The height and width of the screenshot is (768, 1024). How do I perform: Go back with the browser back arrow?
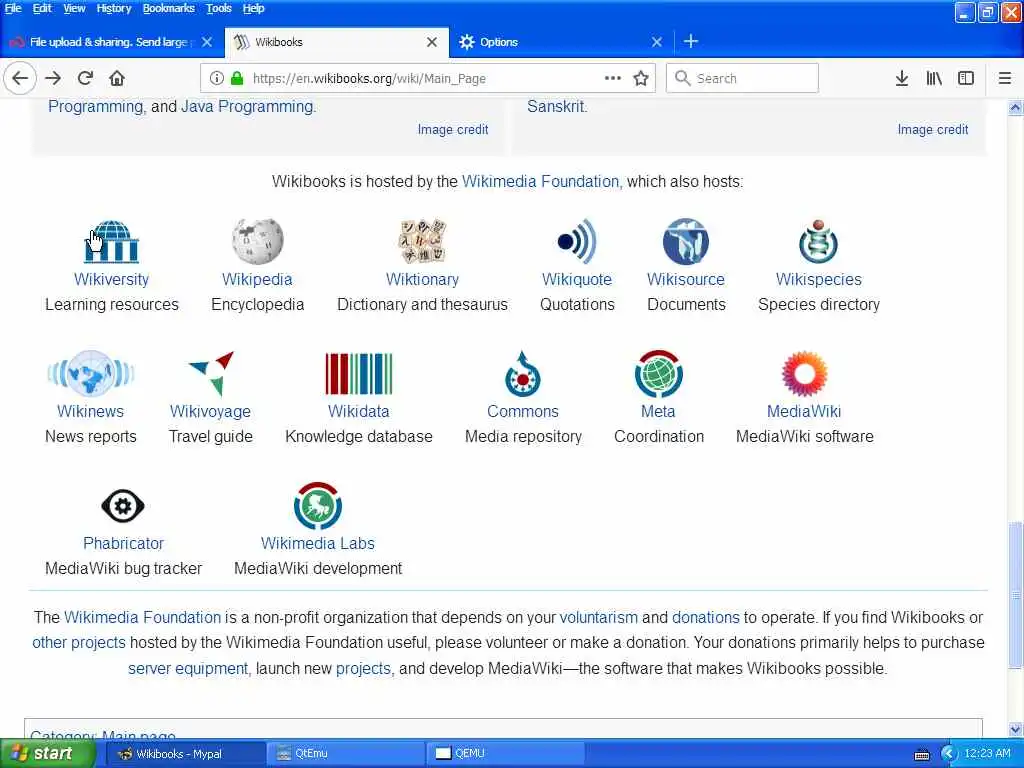[x=20, y=78]
